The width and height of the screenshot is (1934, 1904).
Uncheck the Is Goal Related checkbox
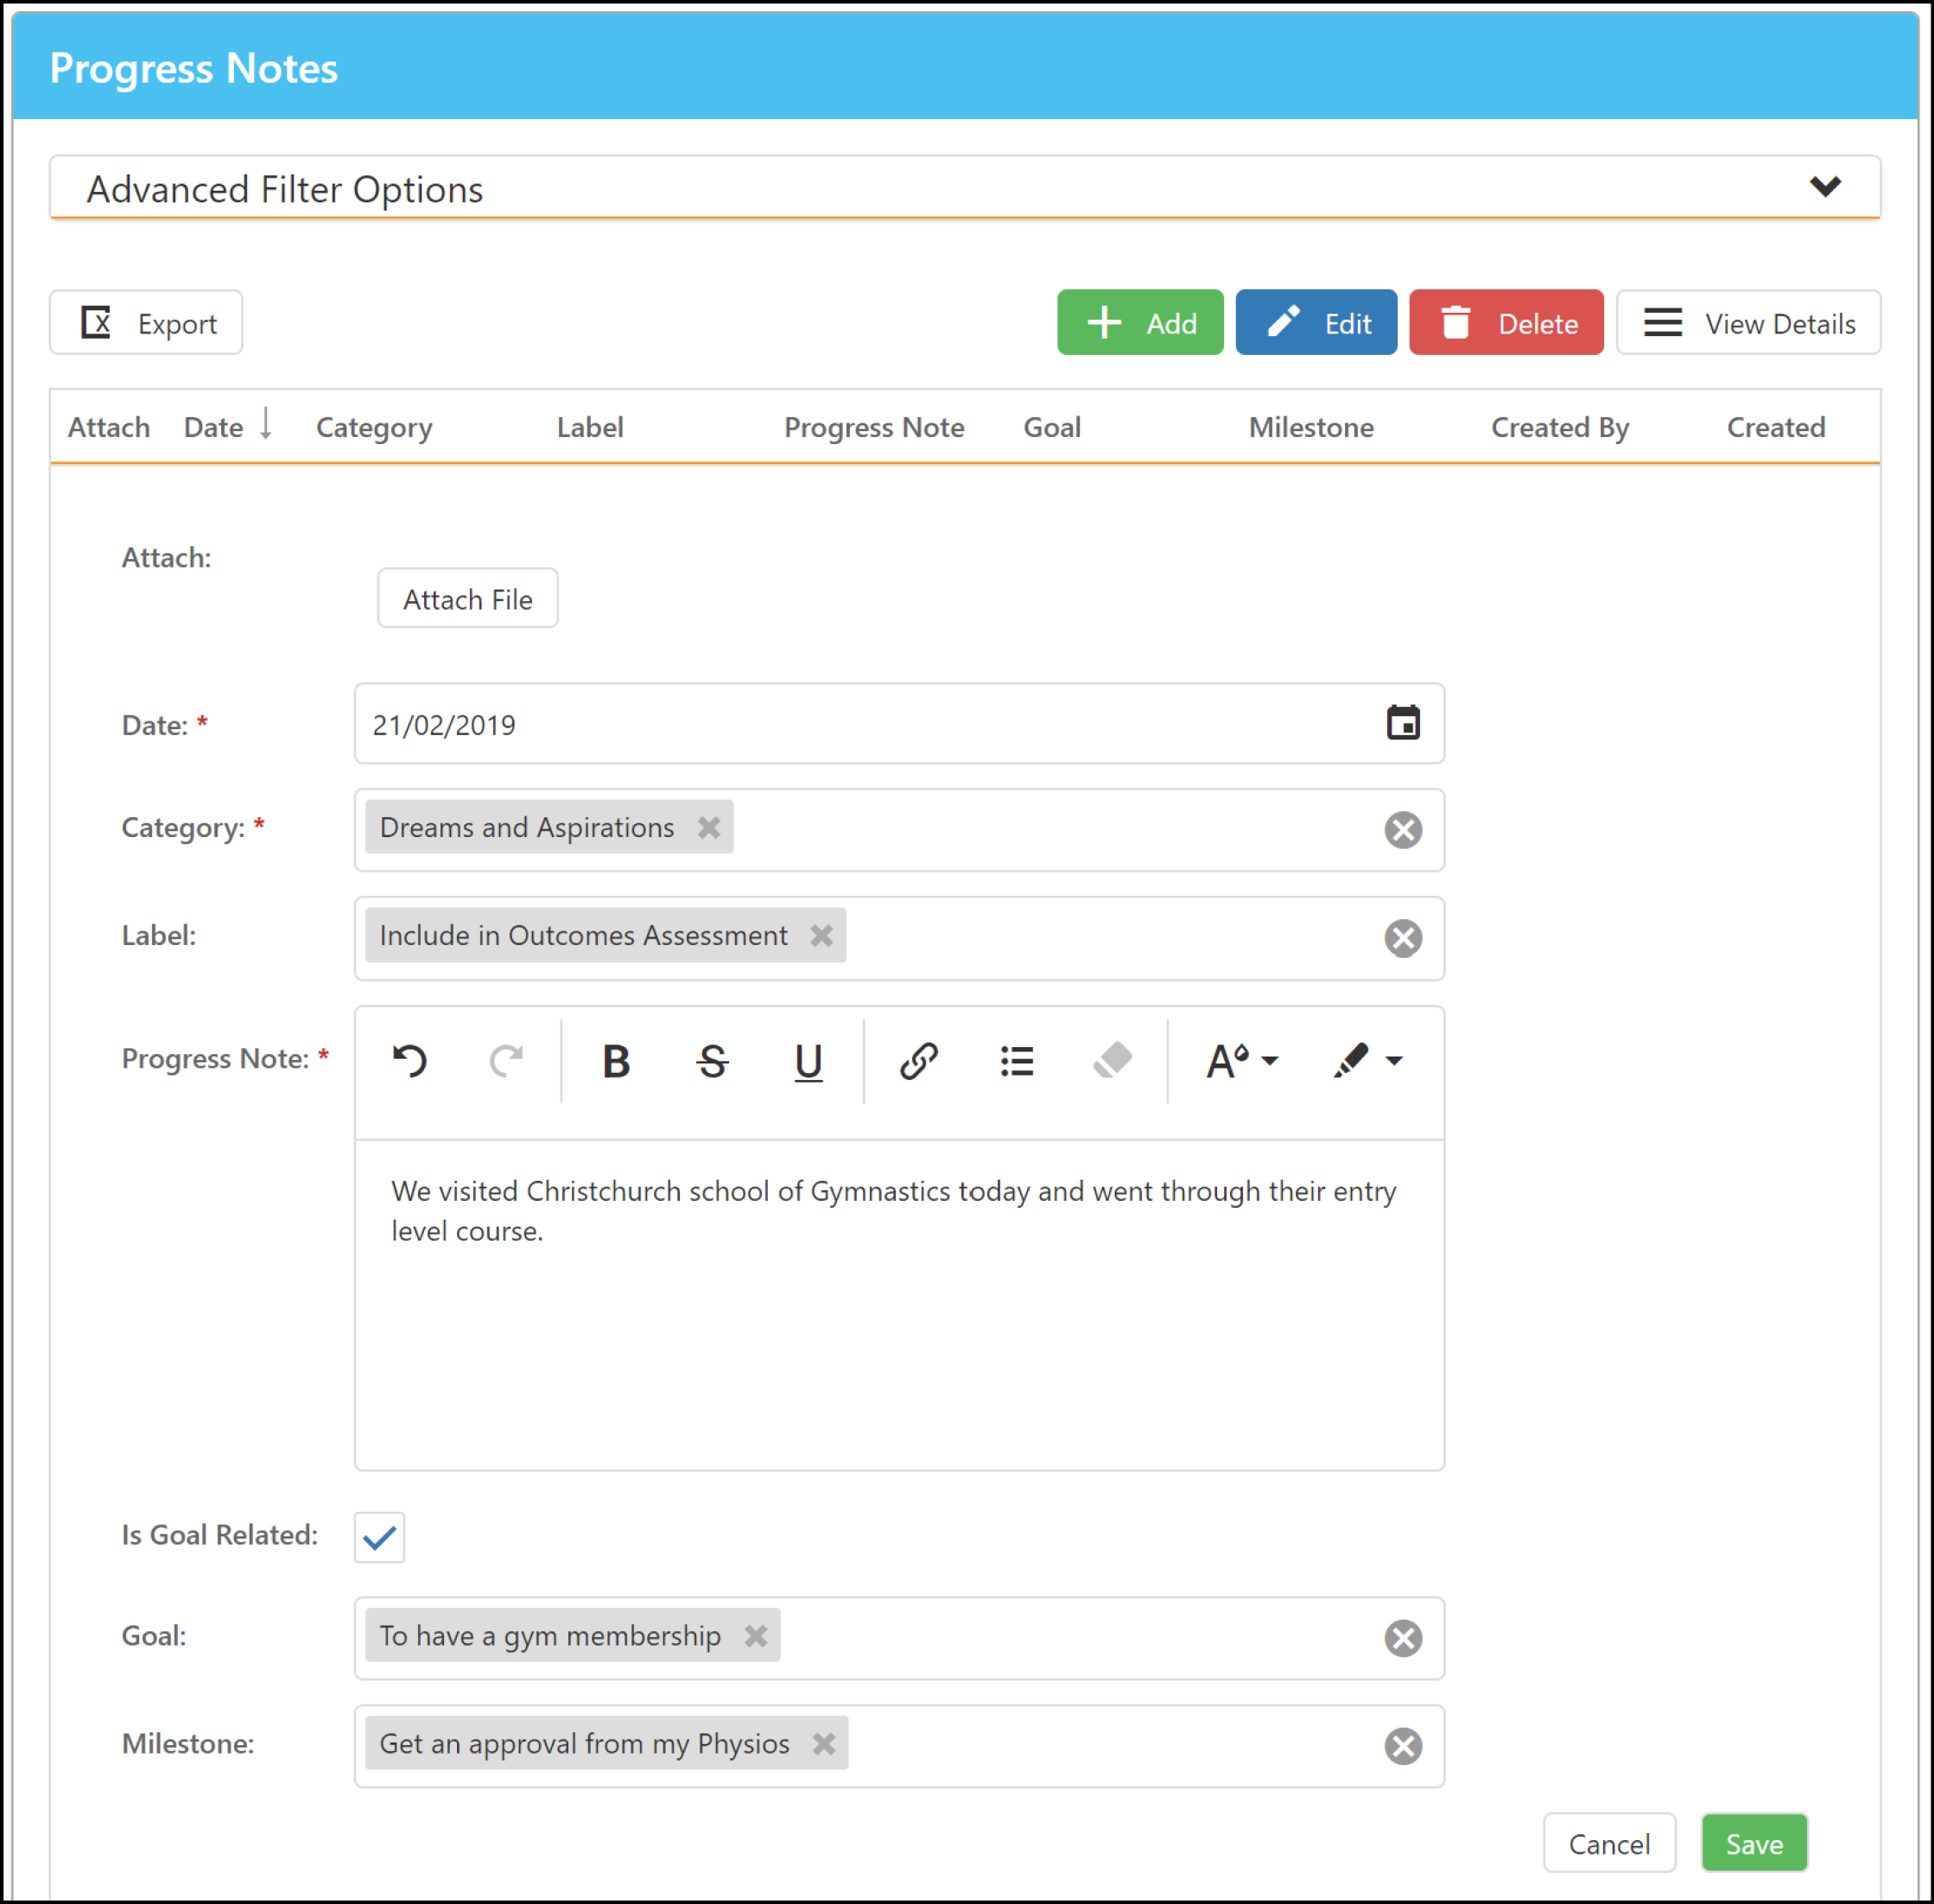pos(378,1537)
